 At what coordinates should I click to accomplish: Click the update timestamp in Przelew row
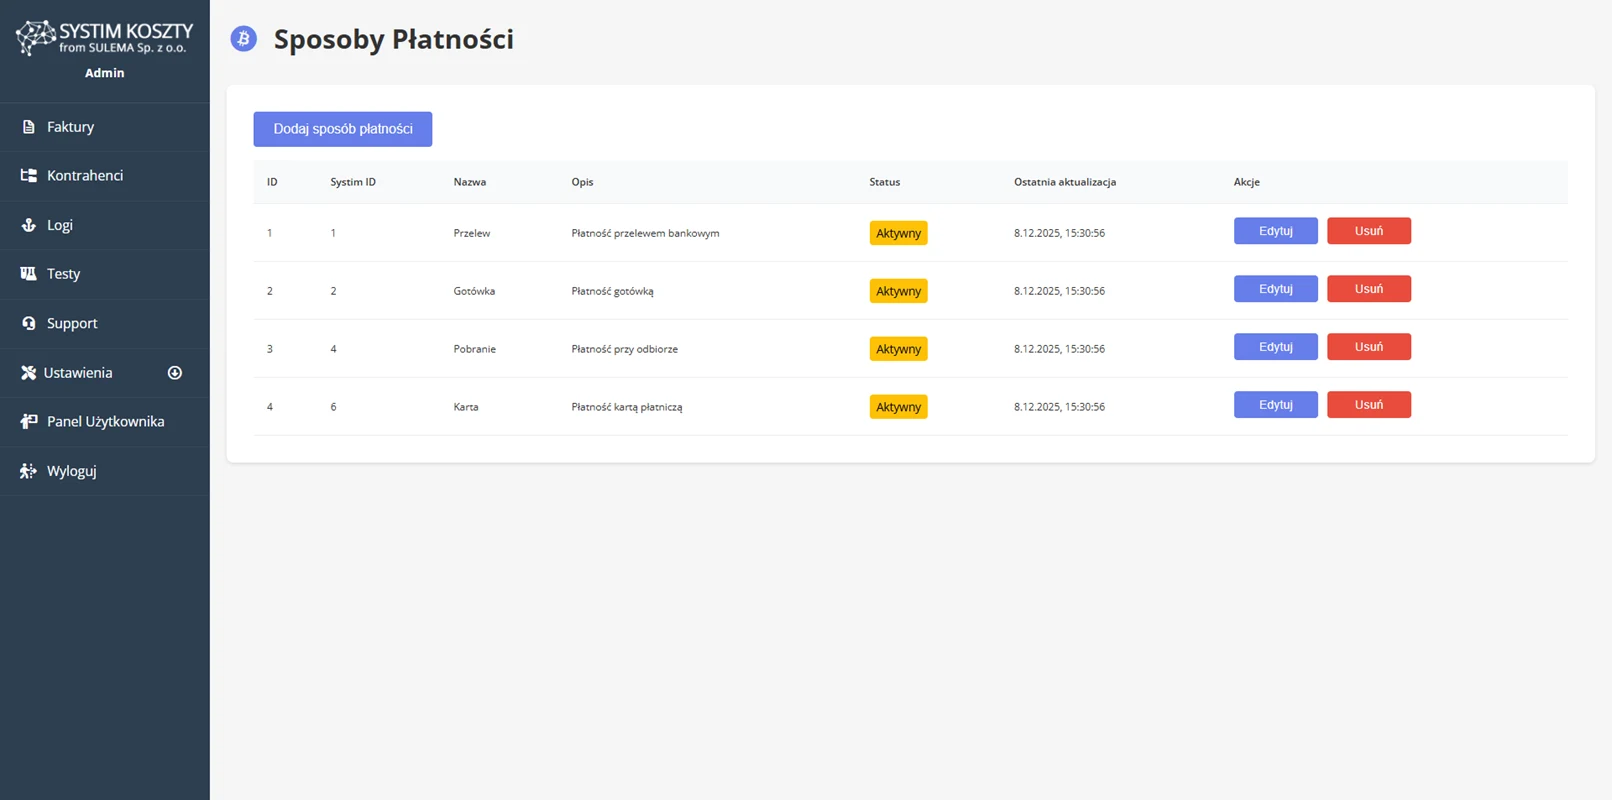pos(1059,233)
